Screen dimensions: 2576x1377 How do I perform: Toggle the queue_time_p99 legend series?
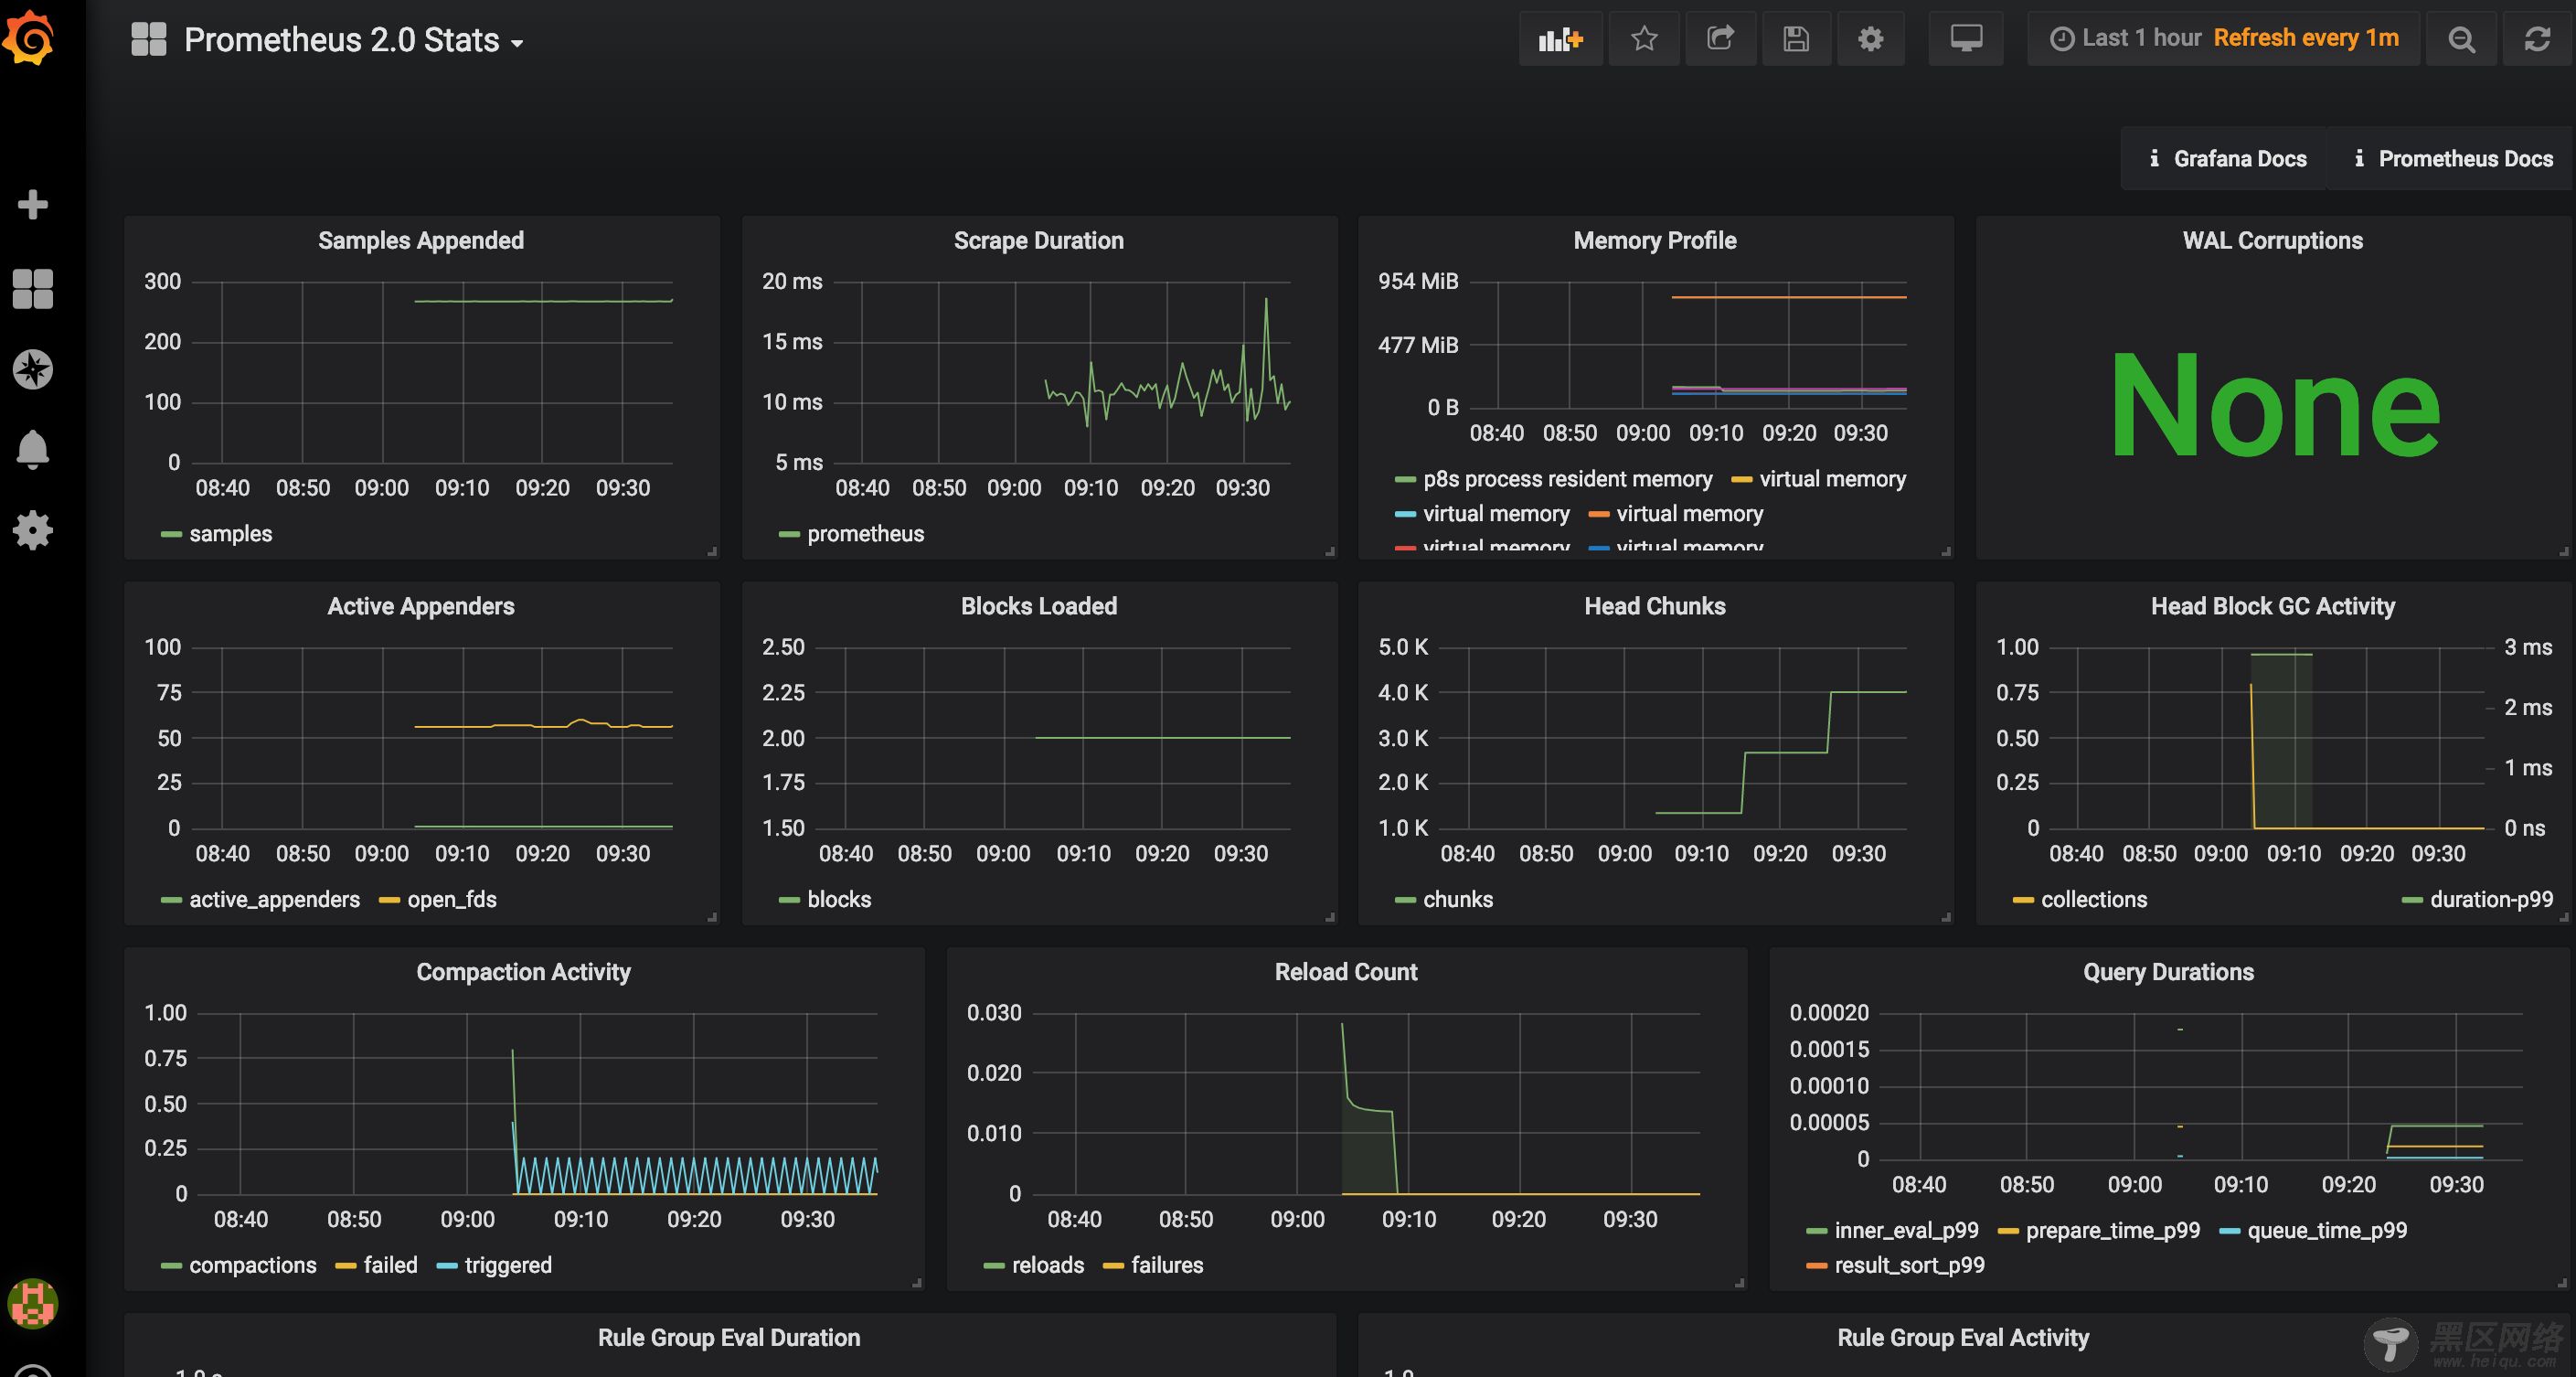(x=2327, y=1231)
